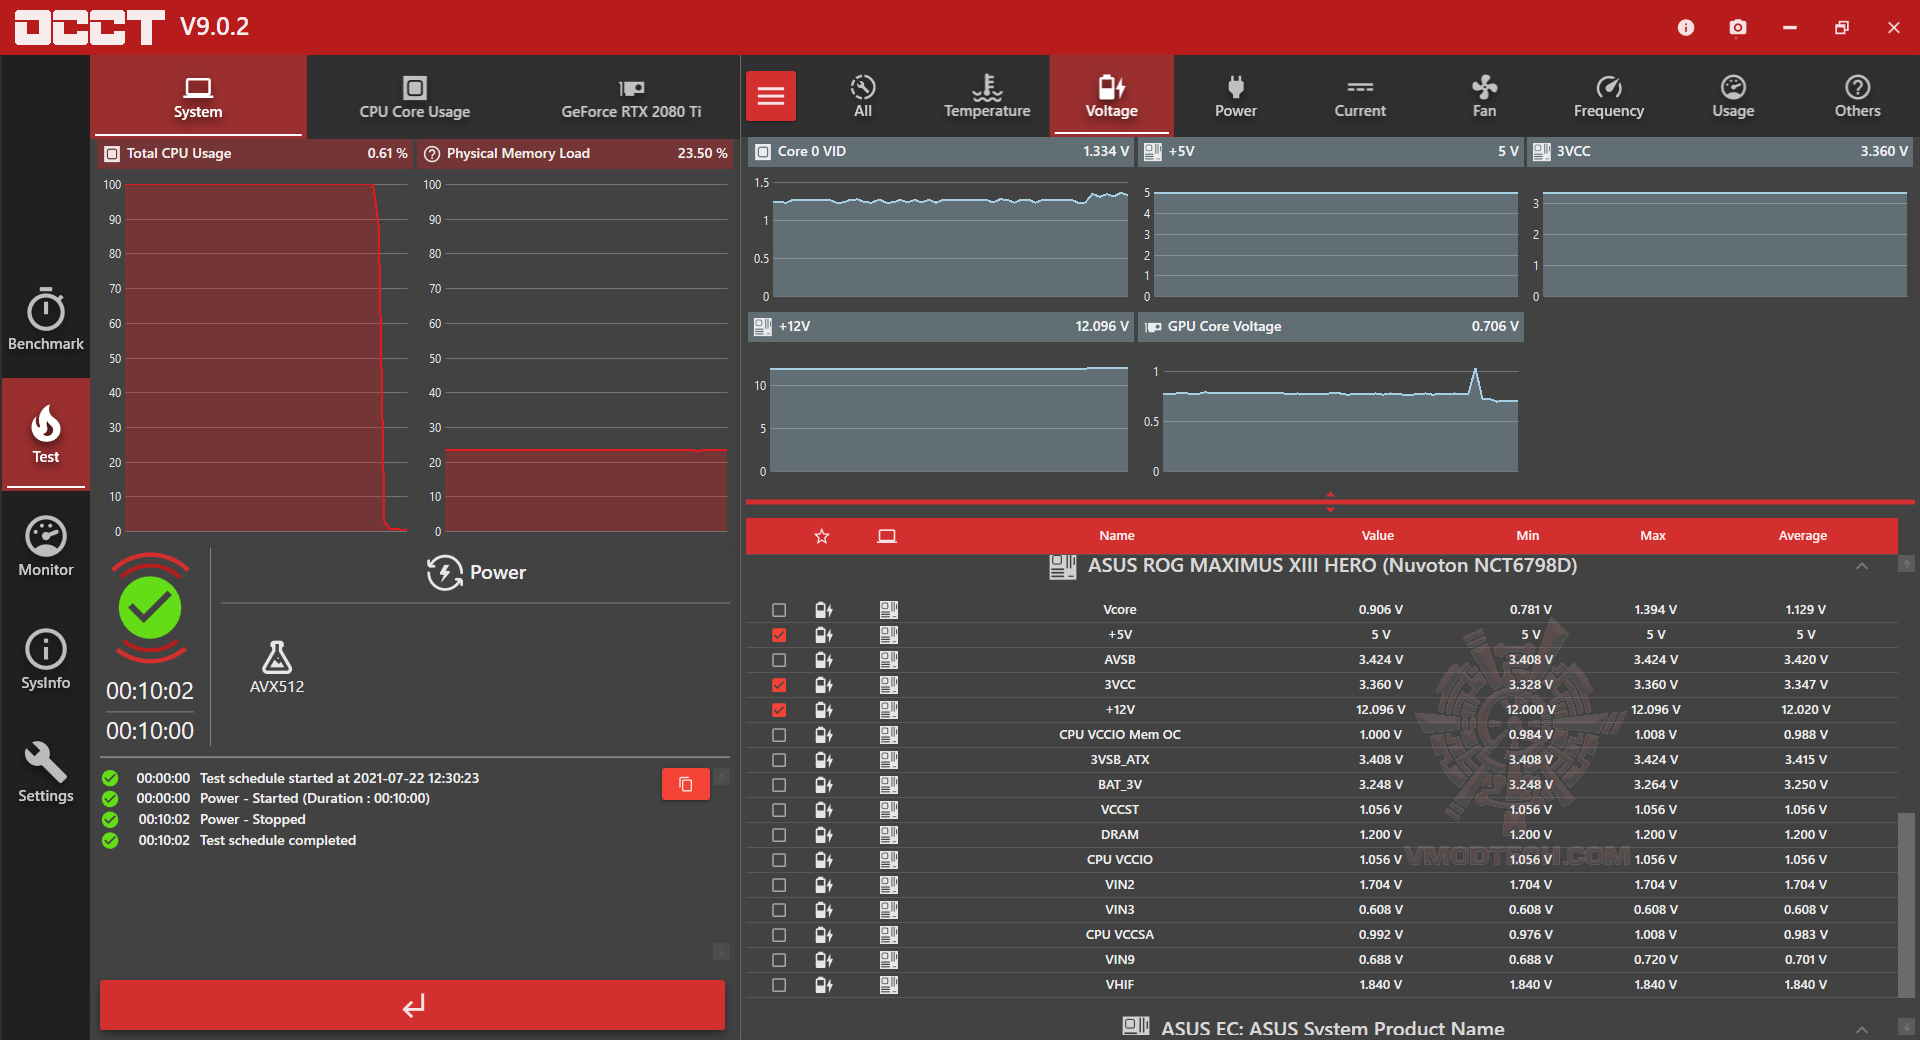Select the Frequency sensor category
Screen dimensions: 1920x1040
1609,96
